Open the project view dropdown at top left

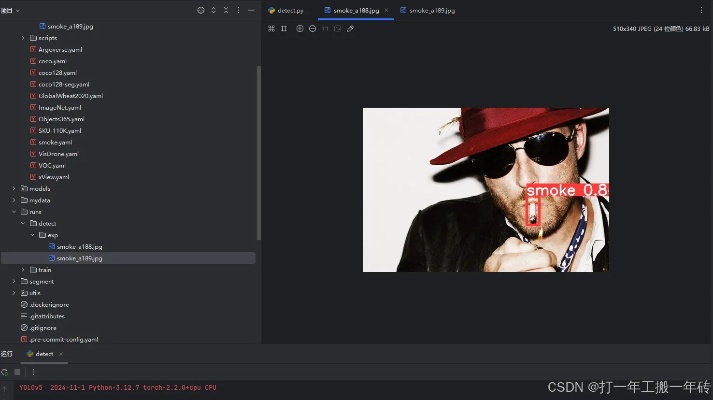click(x=10, y=10)
